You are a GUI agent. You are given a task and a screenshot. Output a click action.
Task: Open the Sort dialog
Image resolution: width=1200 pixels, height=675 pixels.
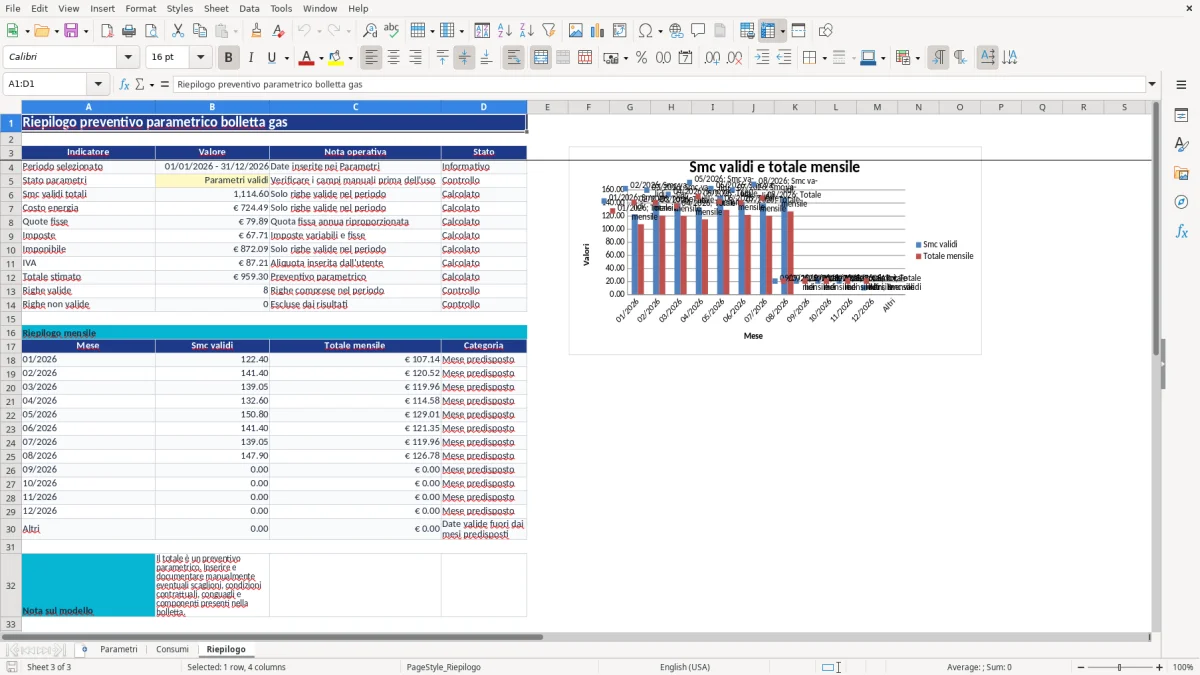[x=482, y=31]
